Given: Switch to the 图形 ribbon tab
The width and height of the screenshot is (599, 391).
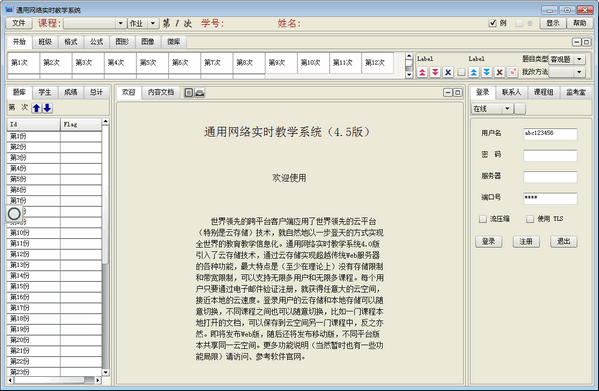Looking at the screenshot, I should [122, 42].
